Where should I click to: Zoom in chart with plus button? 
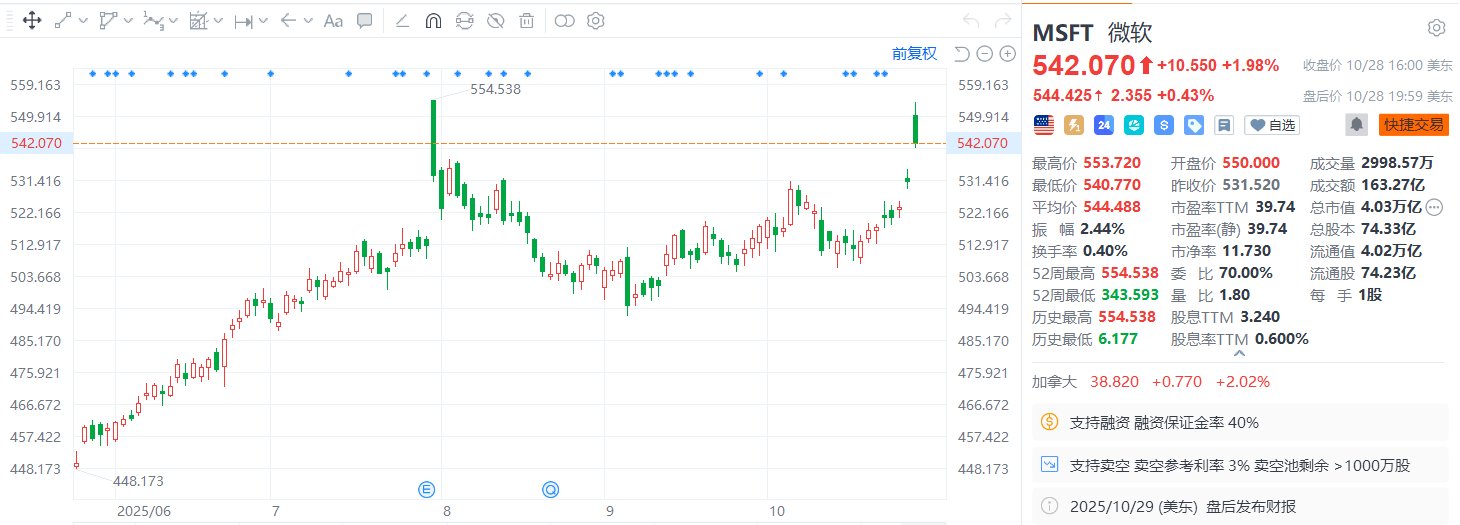pyautogui.click(x=1003, y=54)
